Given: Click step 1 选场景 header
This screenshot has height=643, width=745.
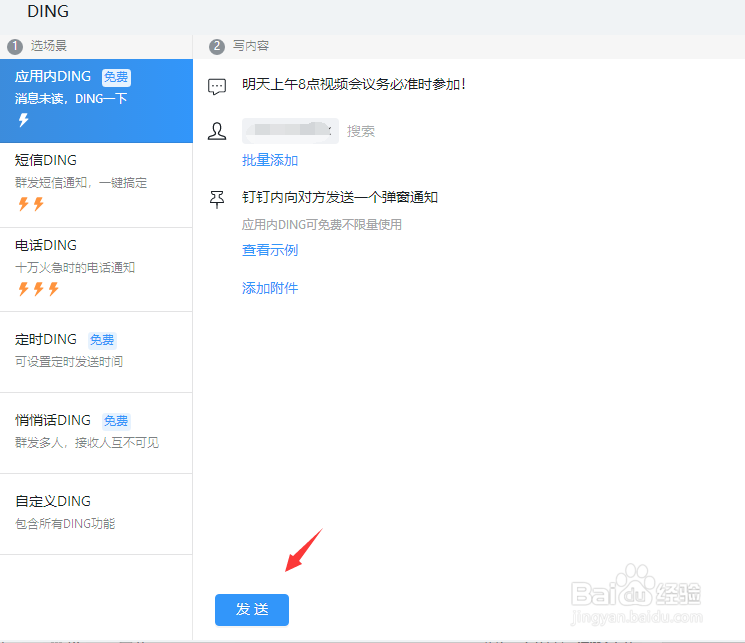Looking at the screenshot, I should [x=37, y=46].
